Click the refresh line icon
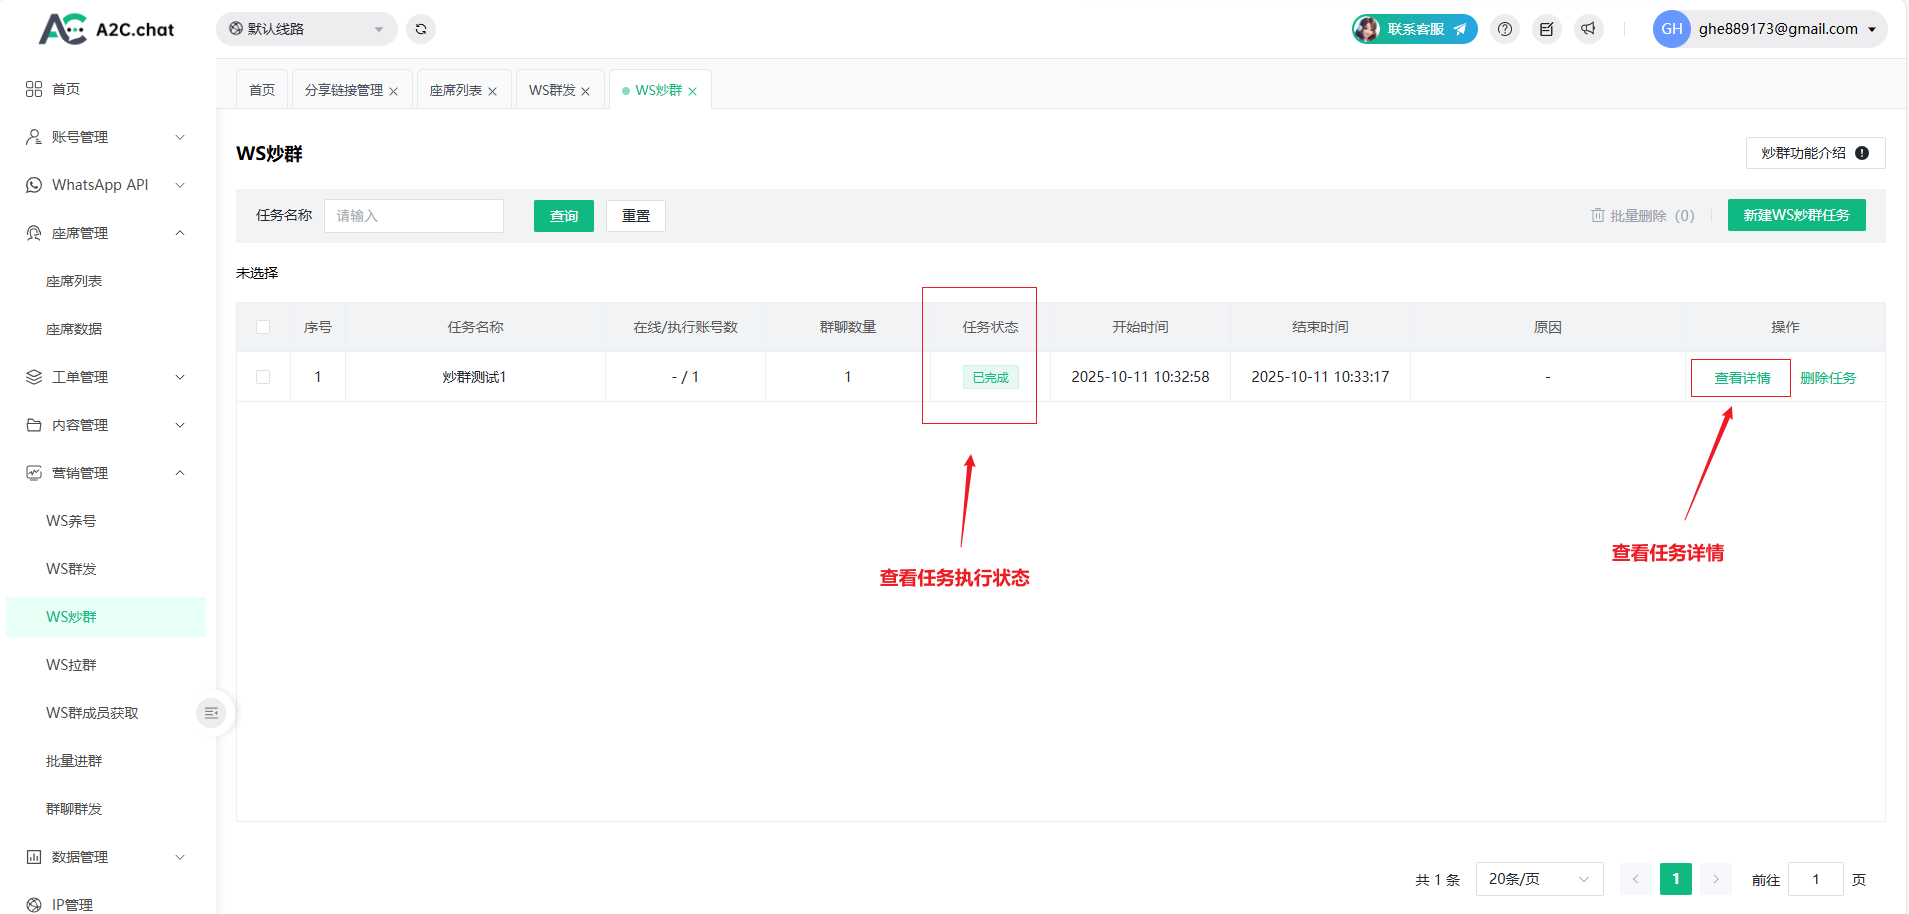1909x914 pixels. pyautogui.click(x=421, y=29)
